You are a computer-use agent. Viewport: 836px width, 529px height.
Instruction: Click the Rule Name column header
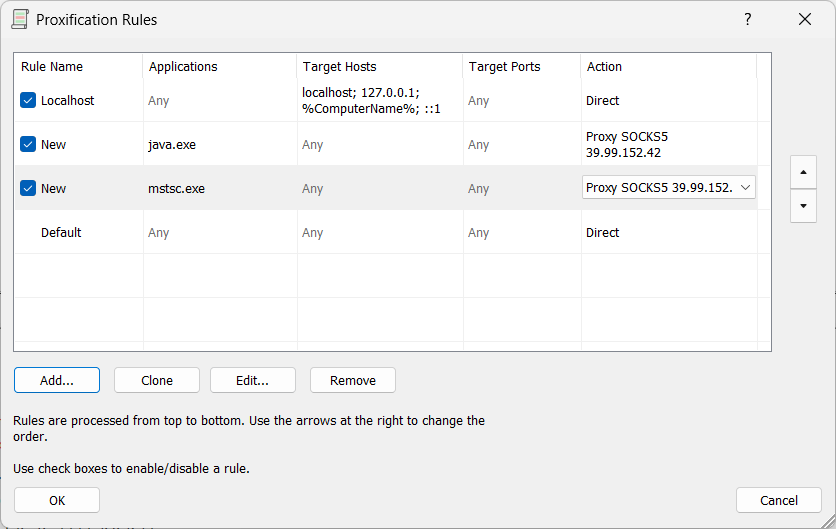click(52, 67)
